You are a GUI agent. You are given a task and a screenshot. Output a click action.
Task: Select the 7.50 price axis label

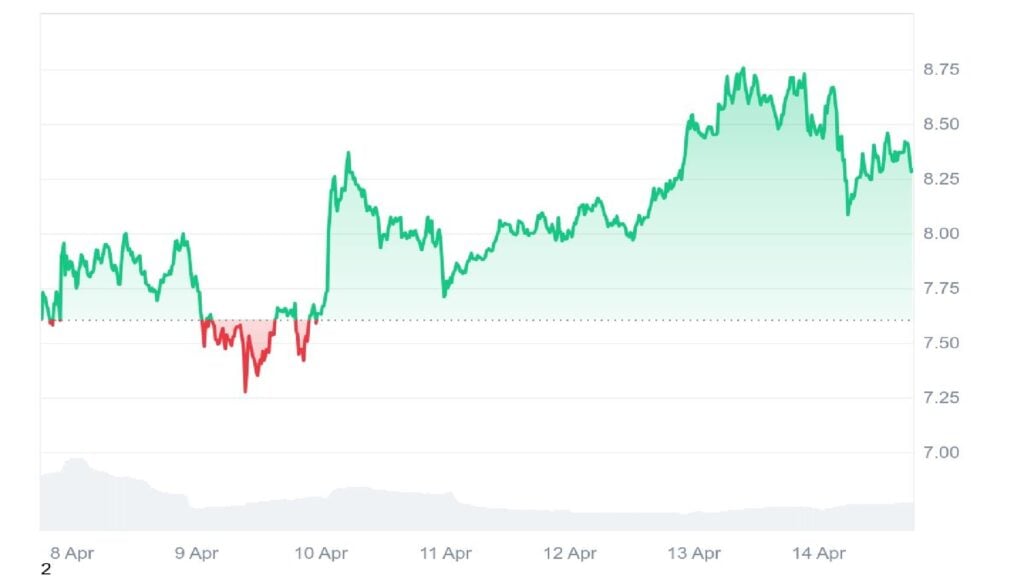[x=941, y=343]
